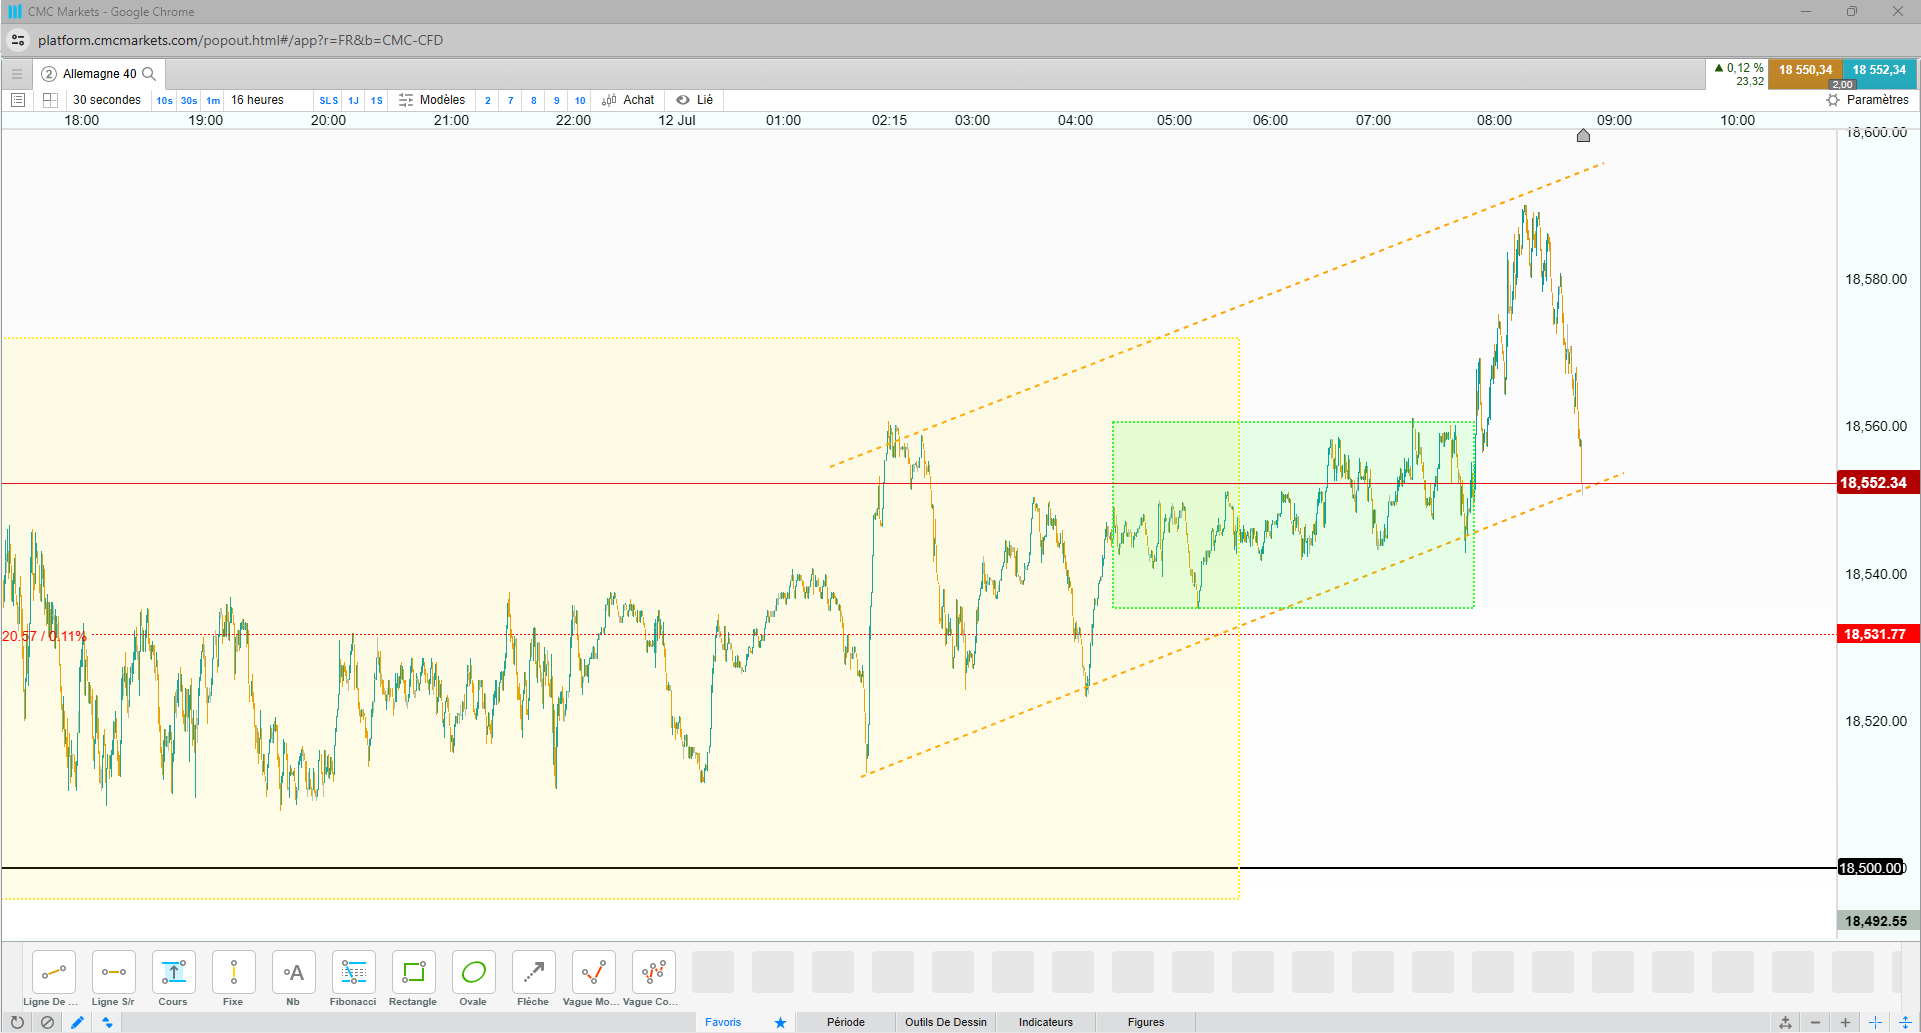
Task: Select the Ligne S/r tool
Action: pos(113,972)
